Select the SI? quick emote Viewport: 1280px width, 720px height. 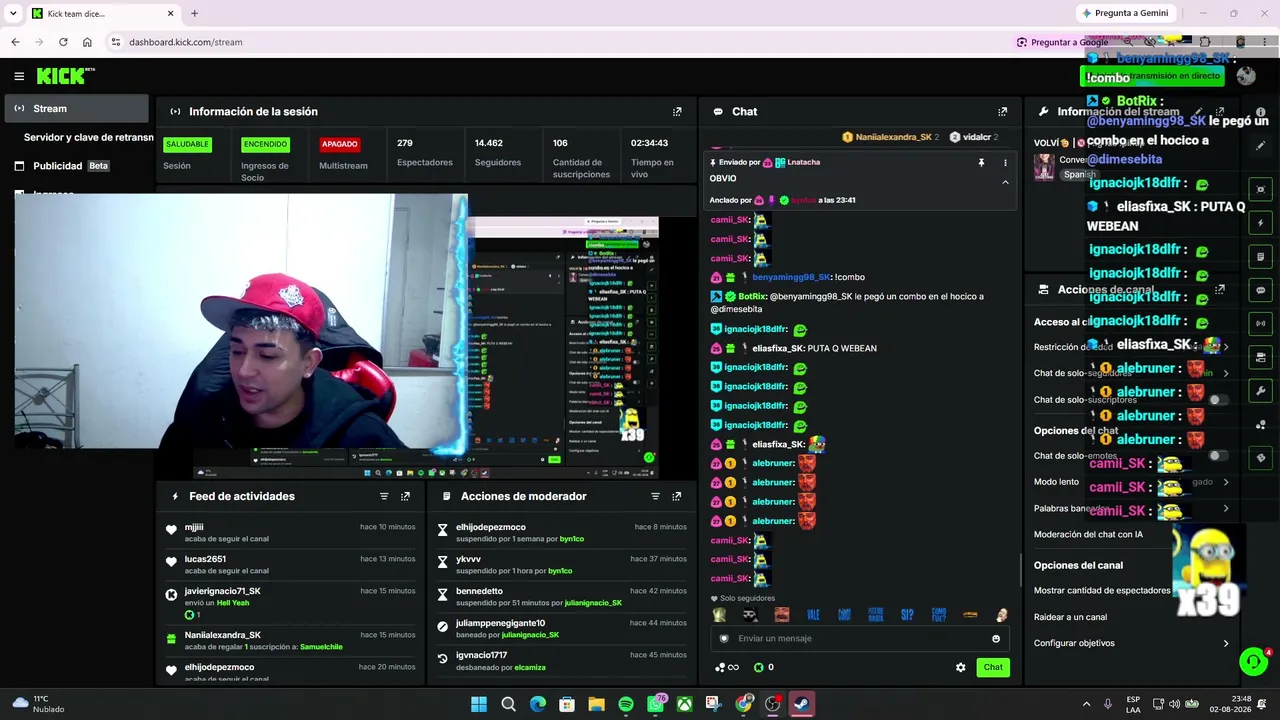(x=907, y=615)
